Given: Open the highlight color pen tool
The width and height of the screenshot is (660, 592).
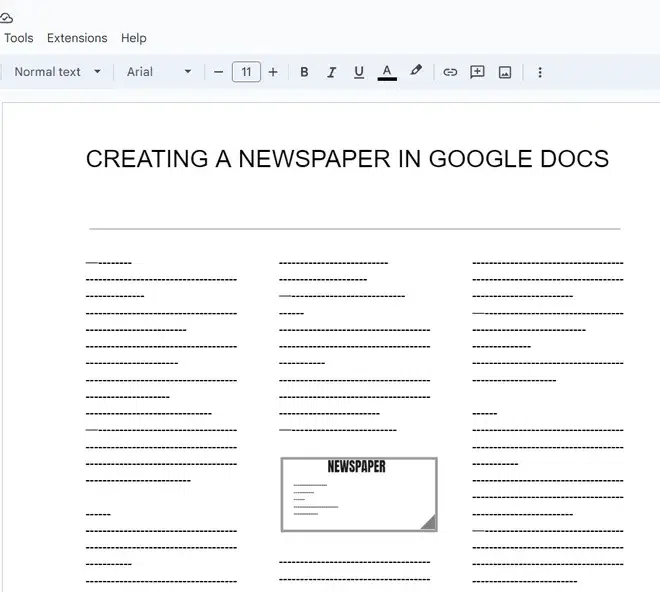Looking at the screenshot, I should click(x=416, y=71).
